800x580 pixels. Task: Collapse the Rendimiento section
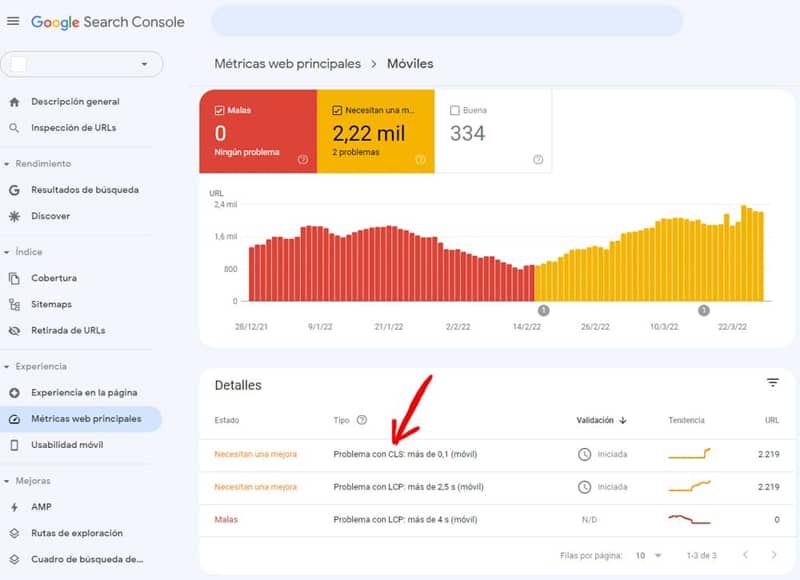pyautogui.click(x=8, y=163)
